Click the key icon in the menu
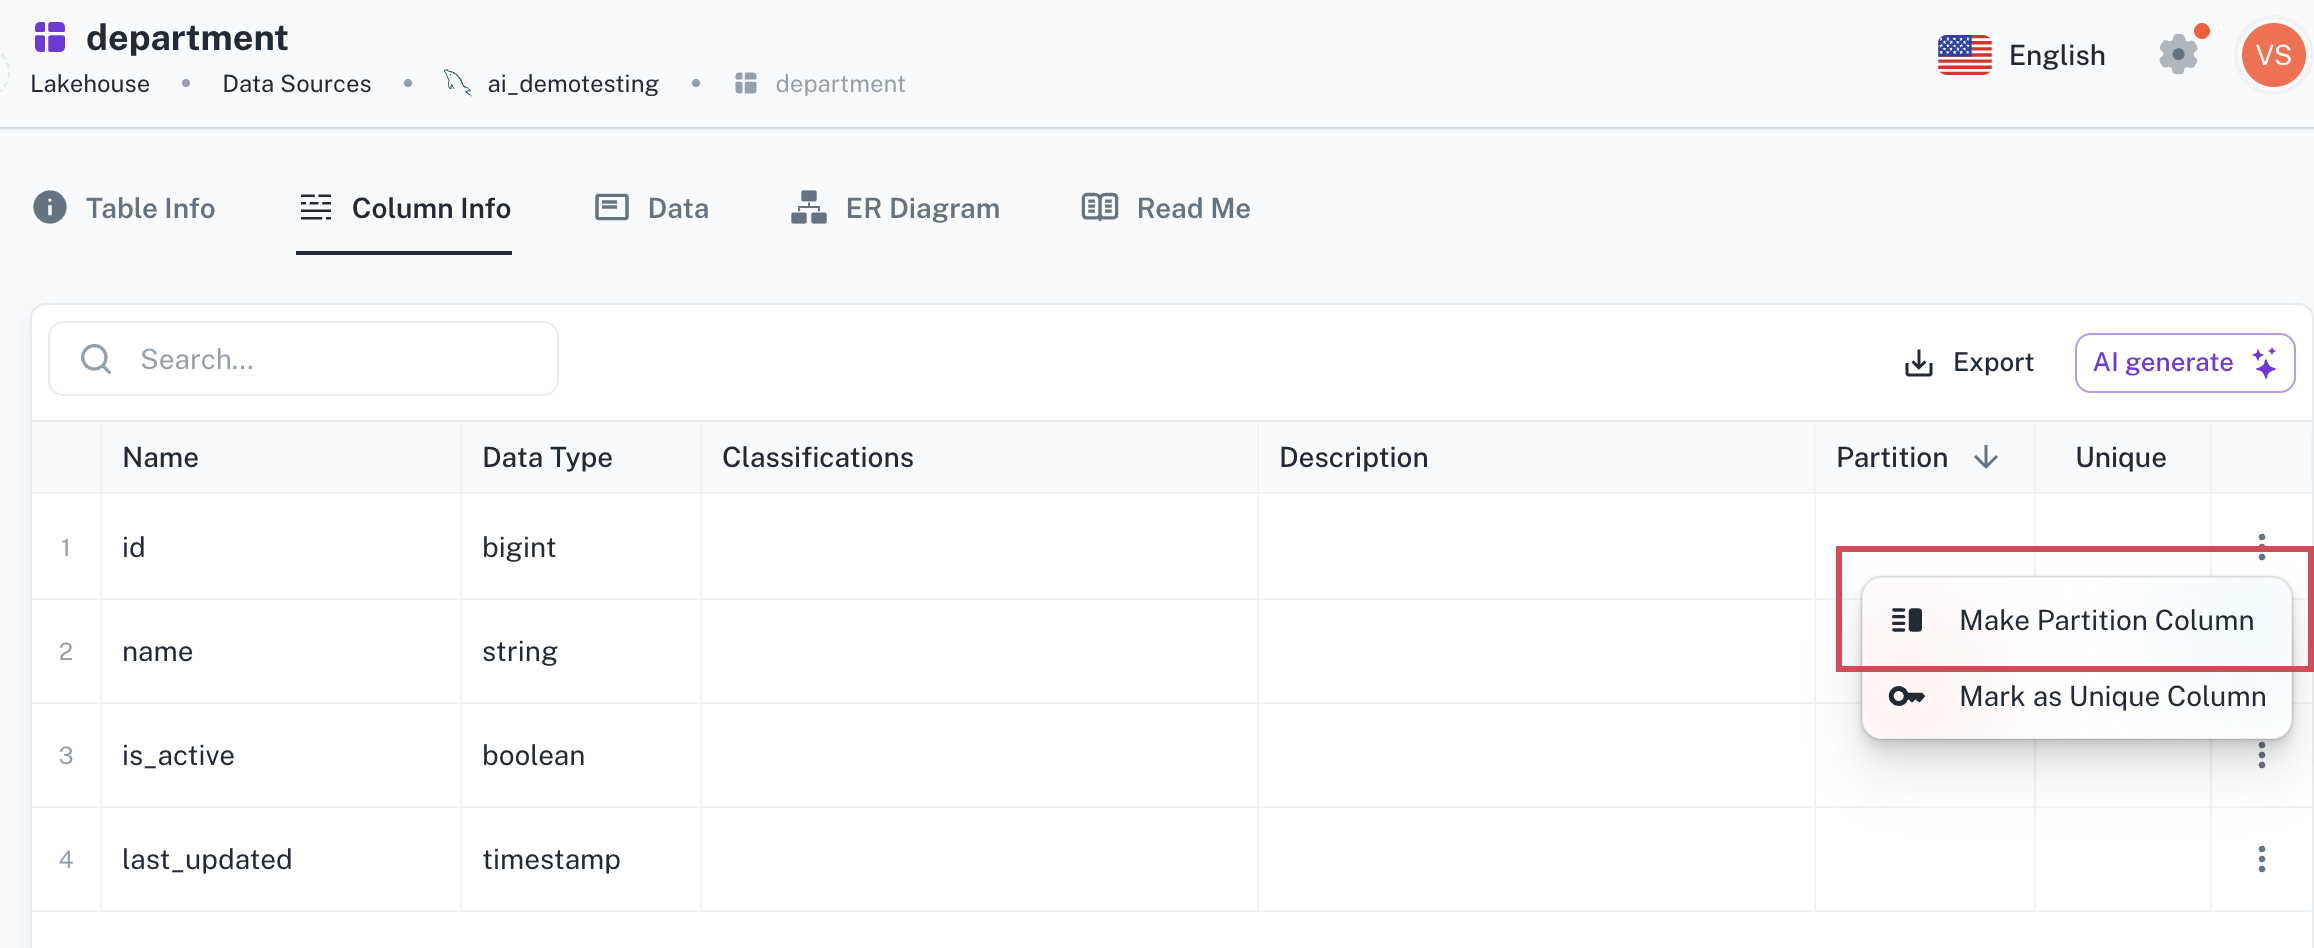Screen dimensions: 2314x948 point(1906,696)
